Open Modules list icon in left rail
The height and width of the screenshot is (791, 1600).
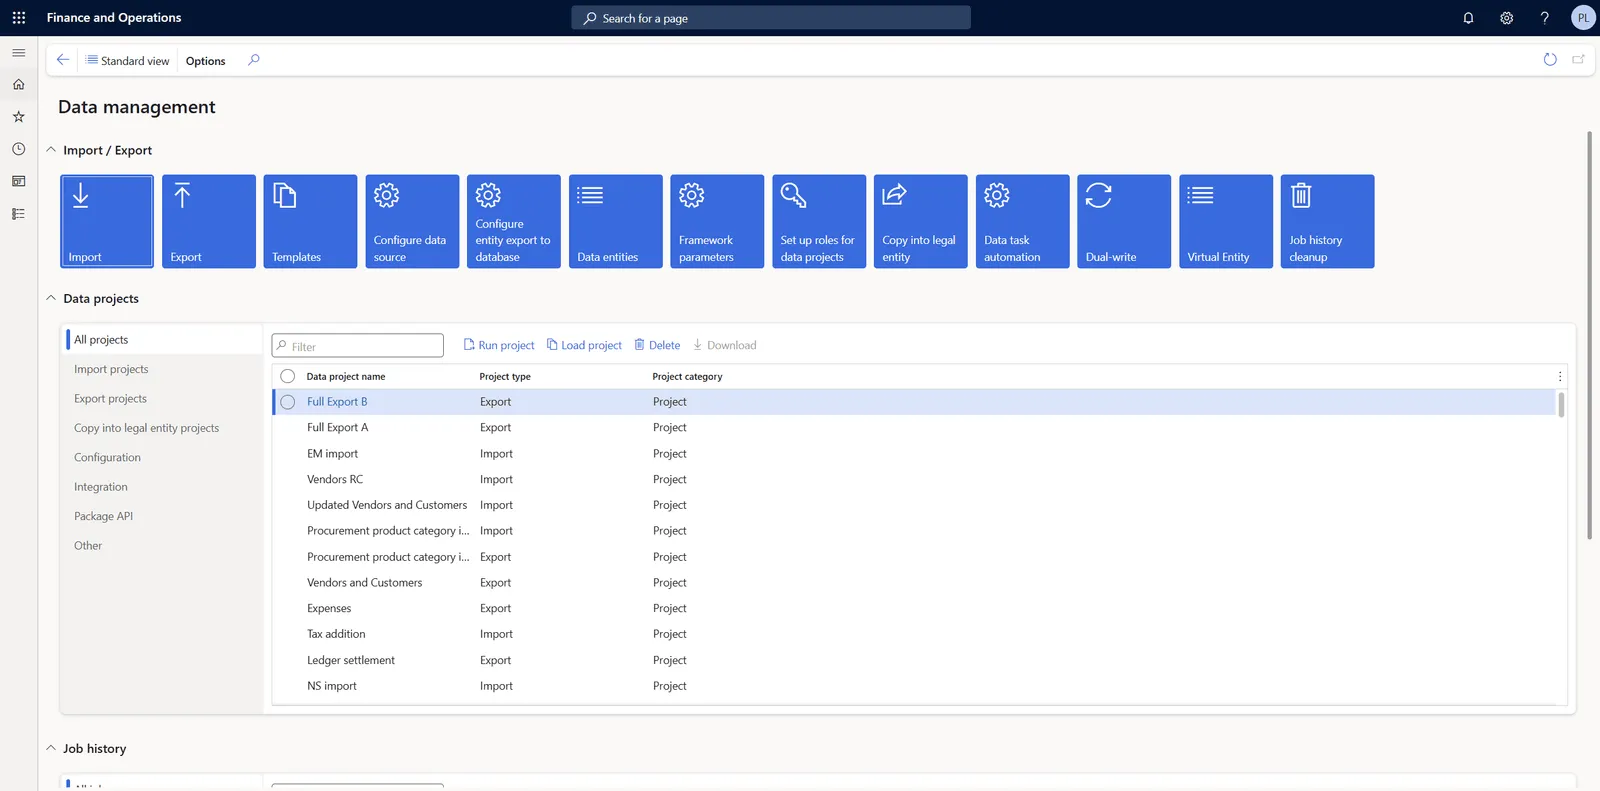click(x=19, y=214)
